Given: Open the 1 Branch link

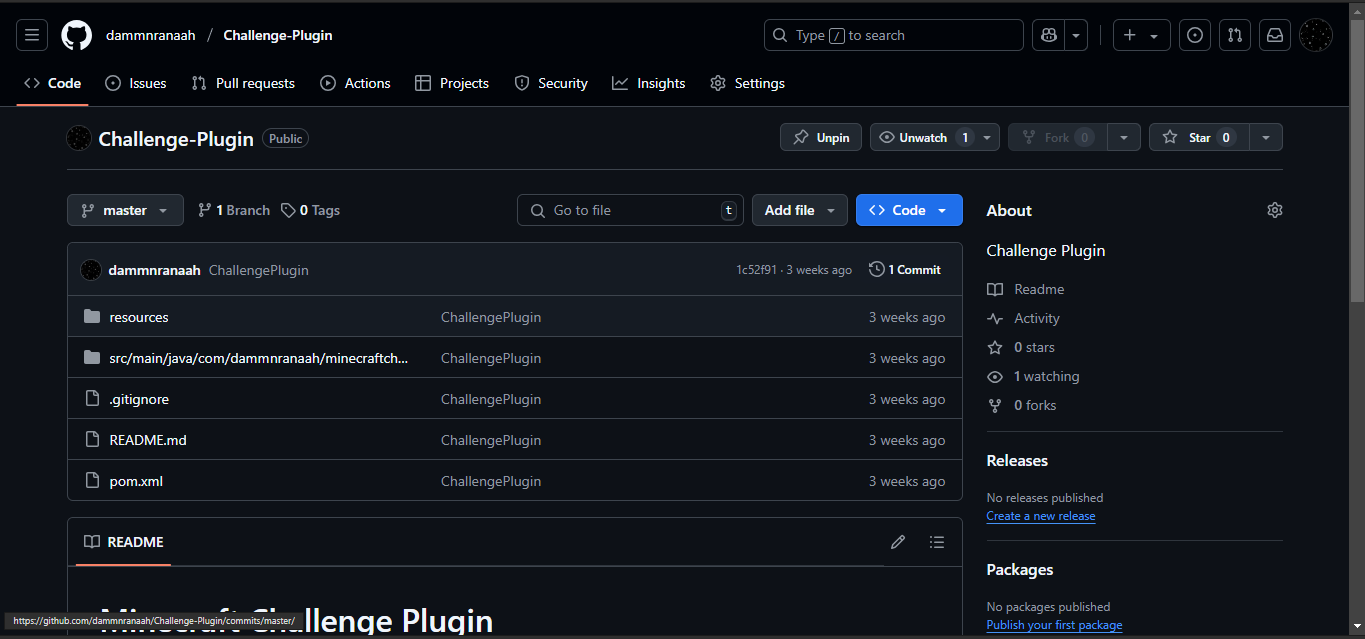Looking at the screenshot, I should tap(234, 210).
